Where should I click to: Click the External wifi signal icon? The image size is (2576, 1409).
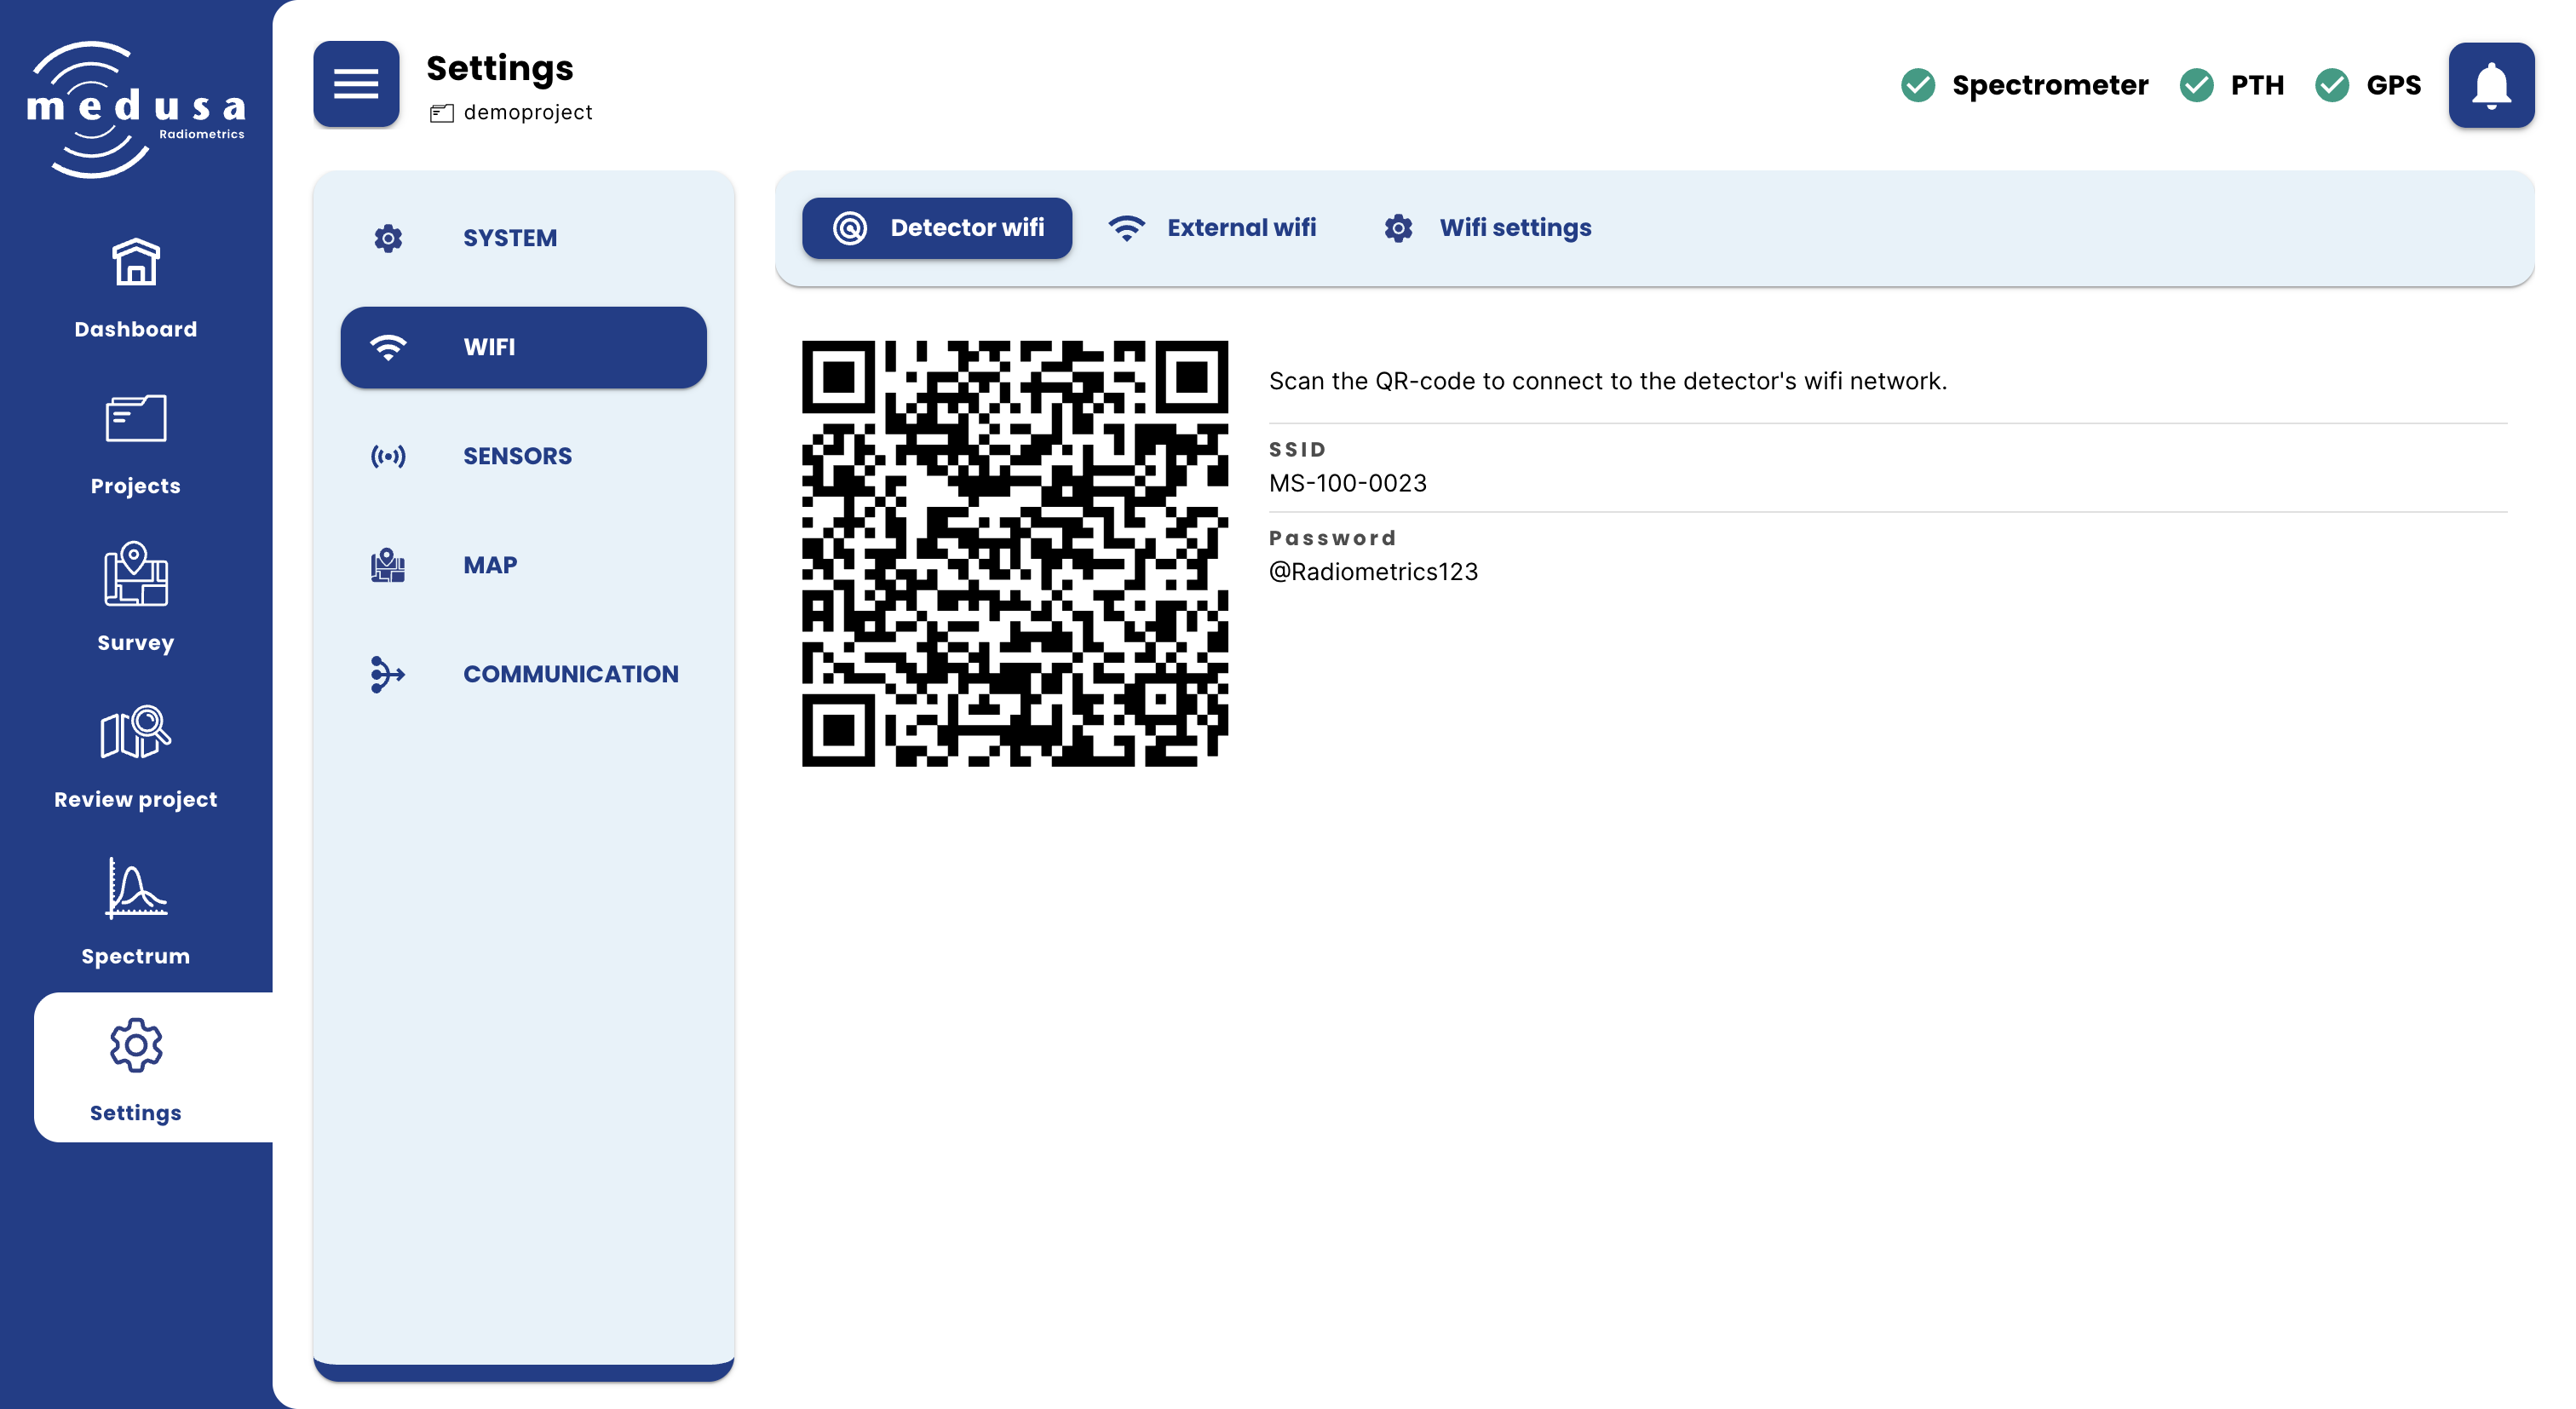pos(1126,228)
